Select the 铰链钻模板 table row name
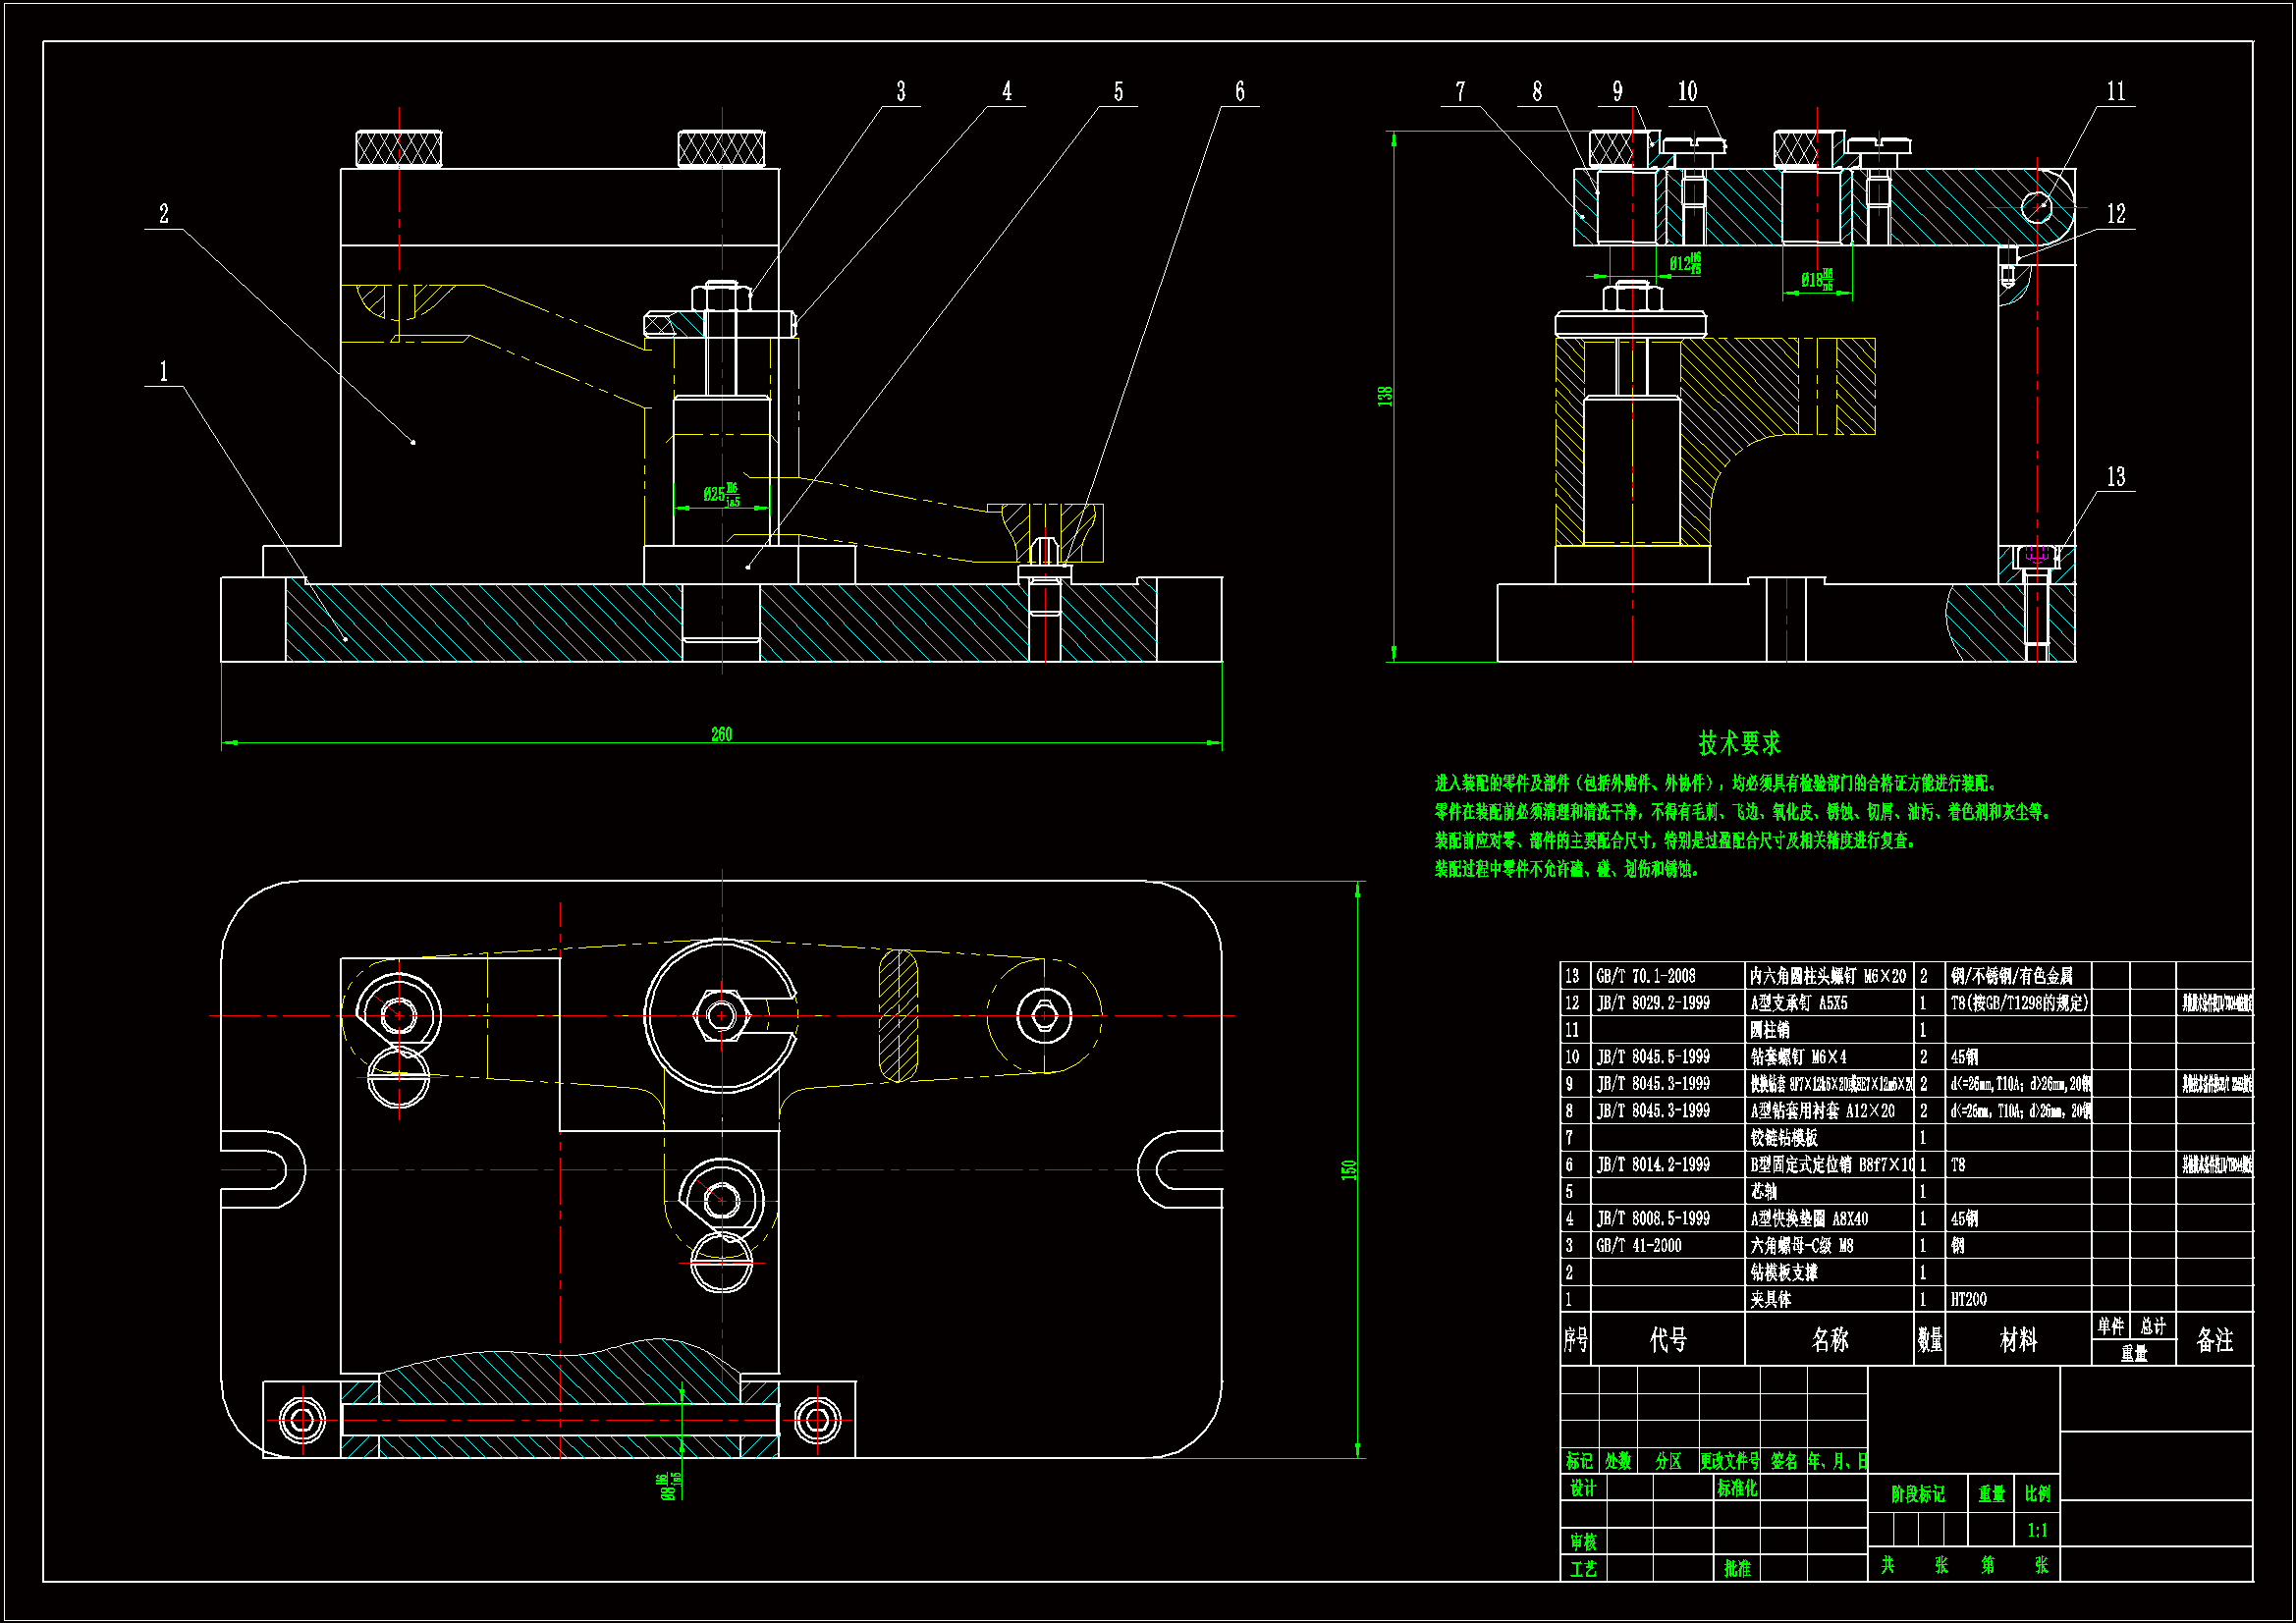 point(1783,1138)
